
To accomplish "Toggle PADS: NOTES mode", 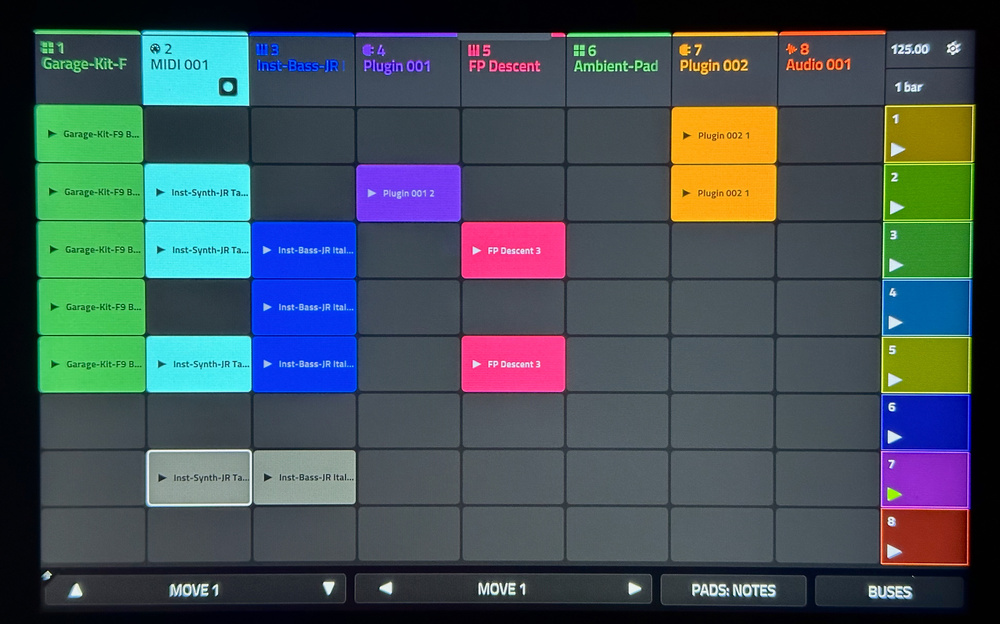I will click(733, 590).
